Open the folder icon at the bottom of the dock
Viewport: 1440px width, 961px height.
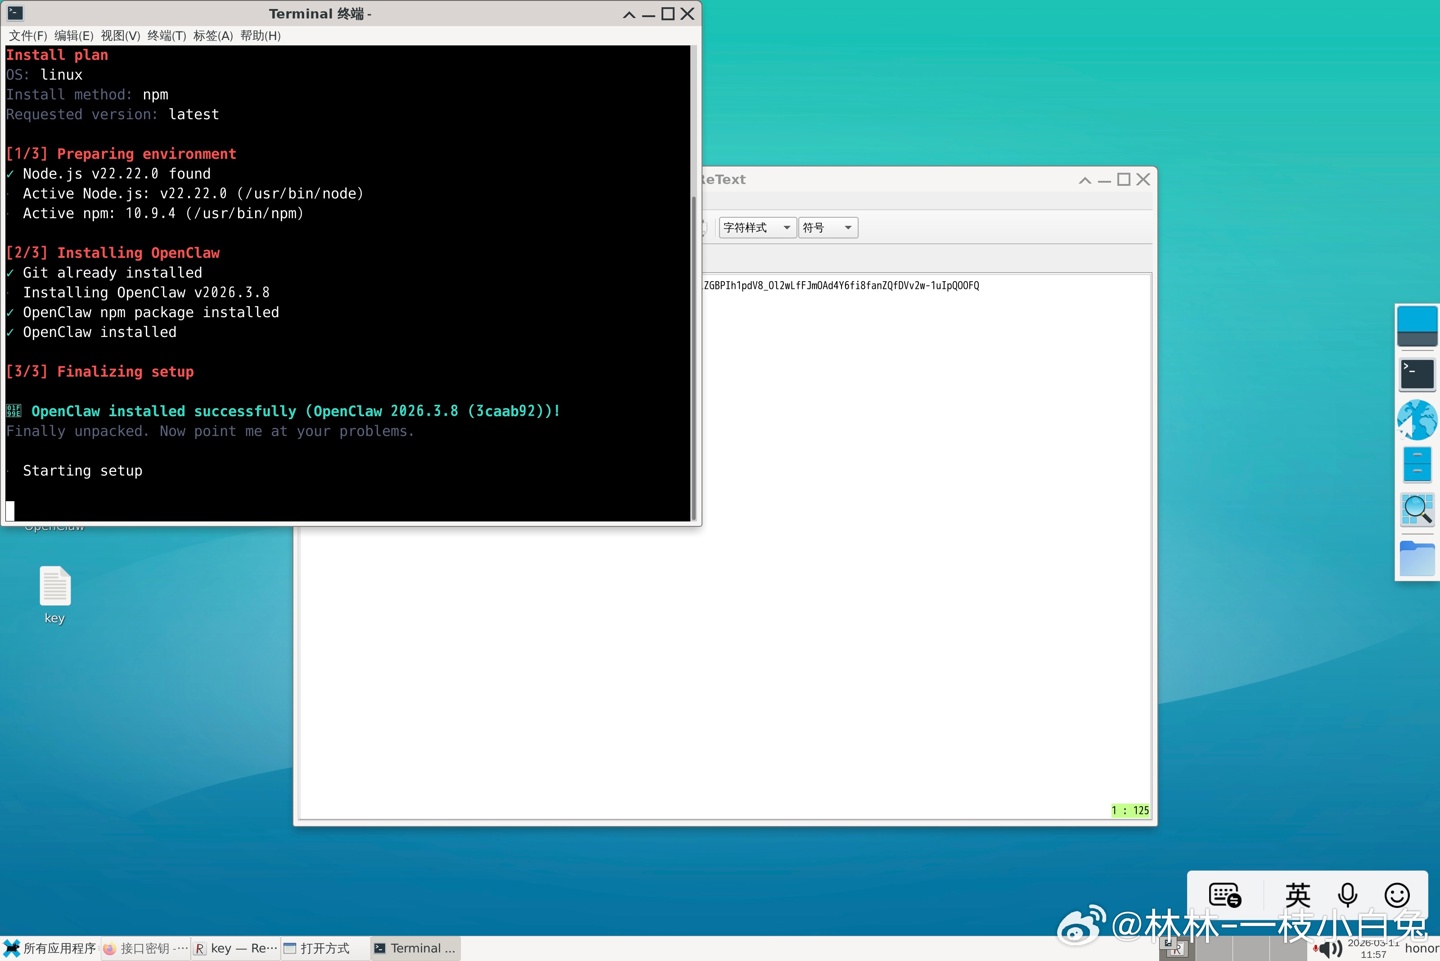click(1416, 558)
